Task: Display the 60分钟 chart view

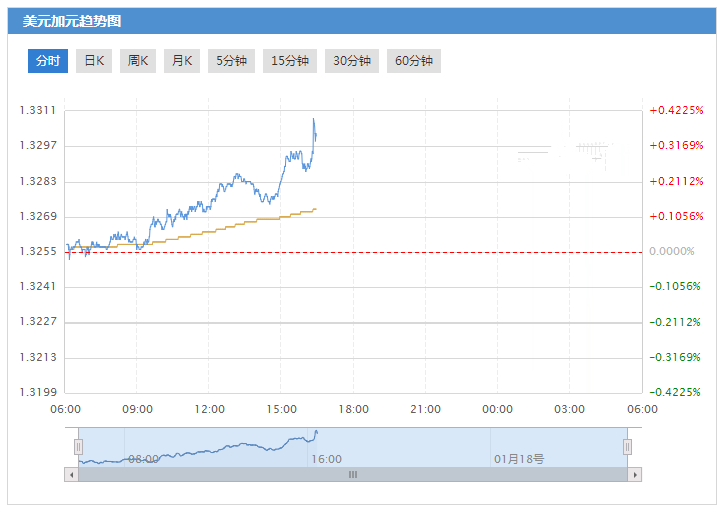Action: tap(413, 61)
